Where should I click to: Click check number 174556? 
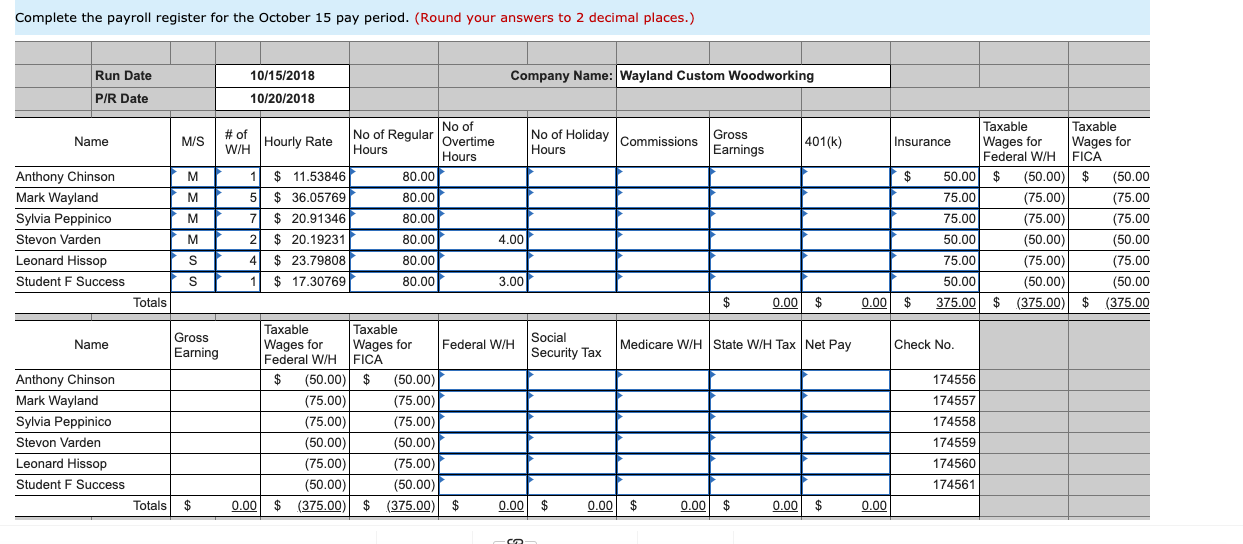pos(935,380)
